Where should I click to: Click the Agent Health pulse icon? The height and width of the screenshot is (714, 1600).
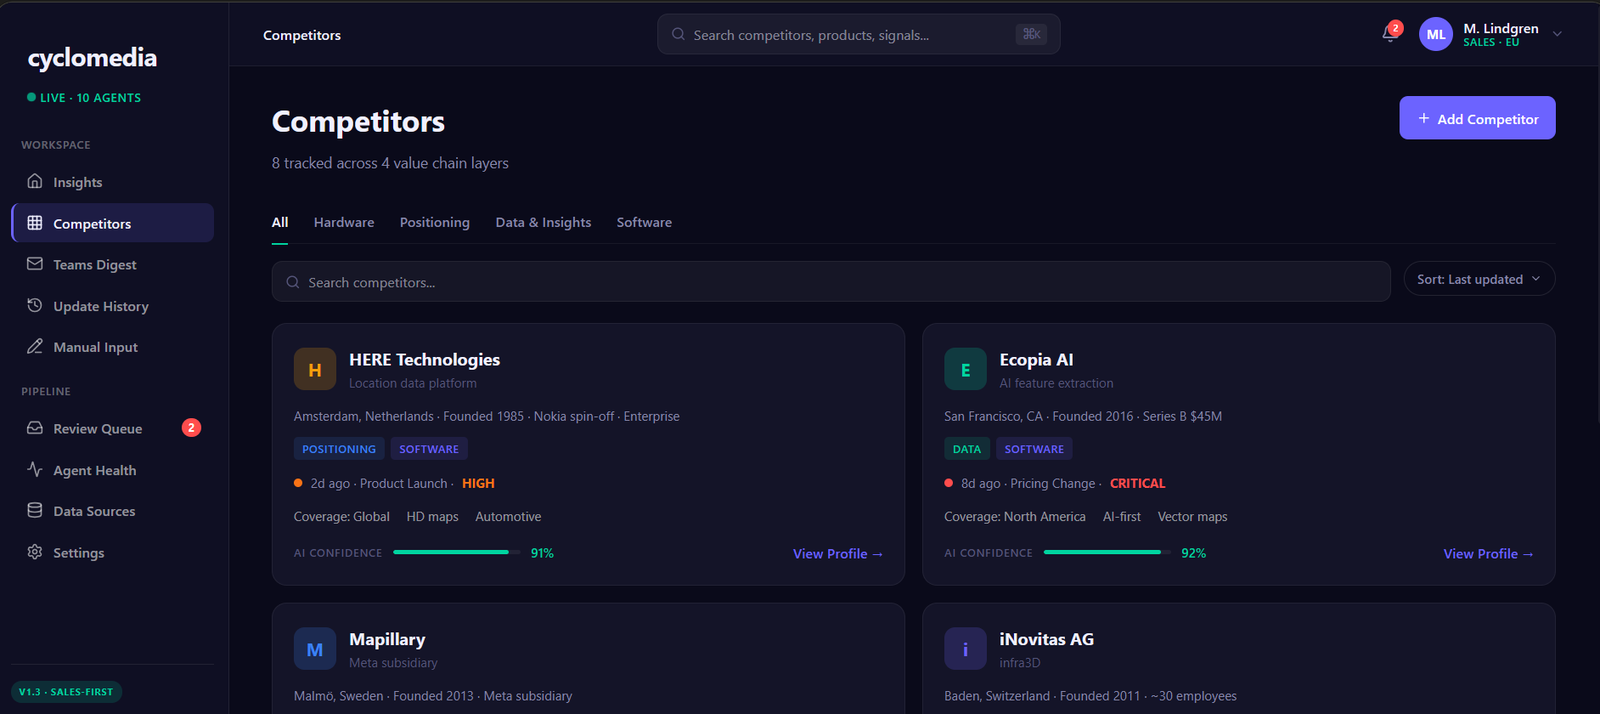35,469
